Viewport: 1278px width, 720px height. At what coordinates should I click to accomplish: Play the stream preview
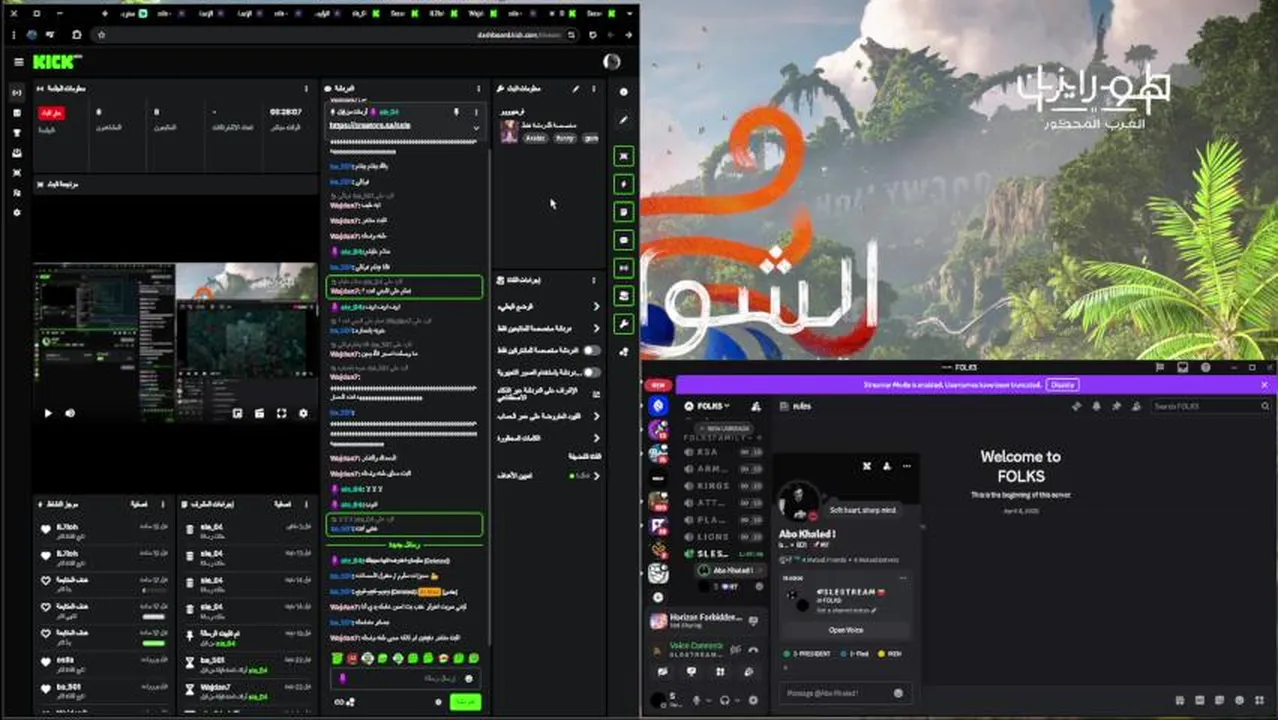point(48,413)
